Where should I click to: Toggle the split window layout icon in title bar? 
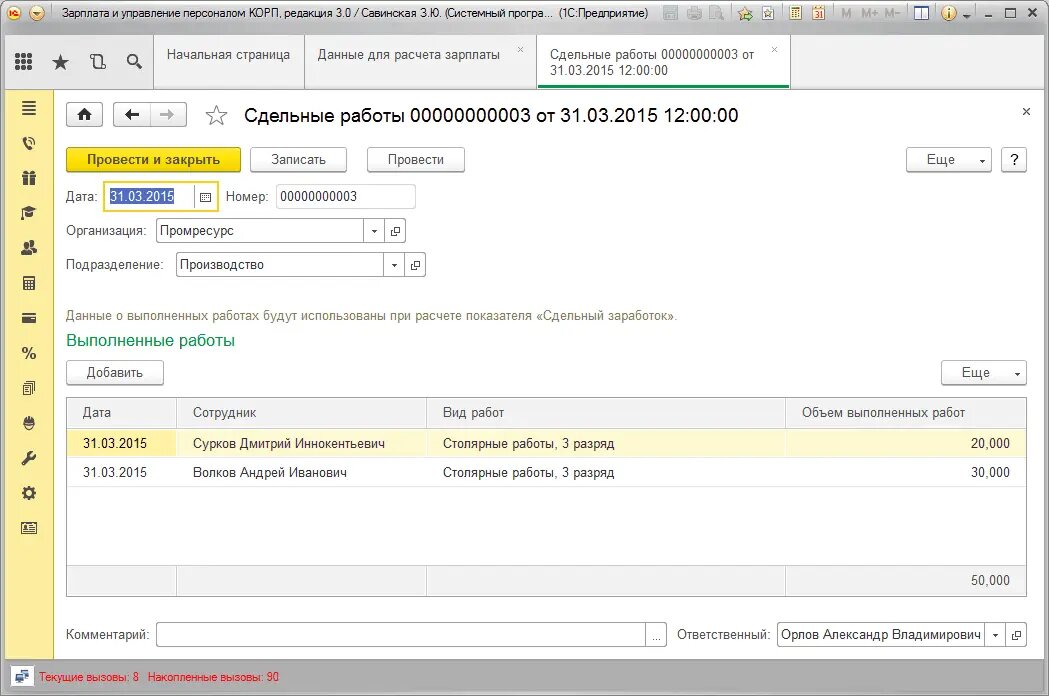pos(921,13)
